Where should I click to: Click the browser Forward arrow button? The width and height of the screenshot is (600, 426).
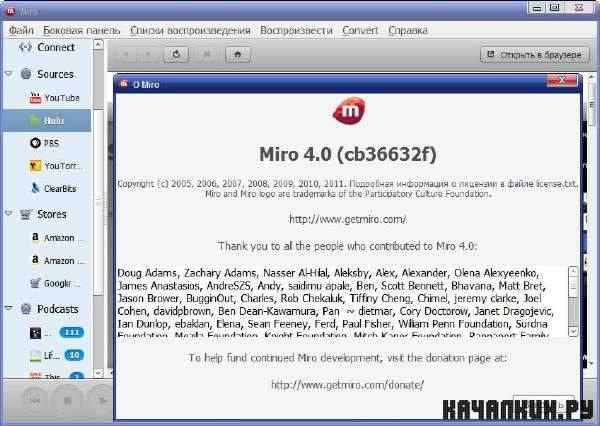(x=148, y=55)
